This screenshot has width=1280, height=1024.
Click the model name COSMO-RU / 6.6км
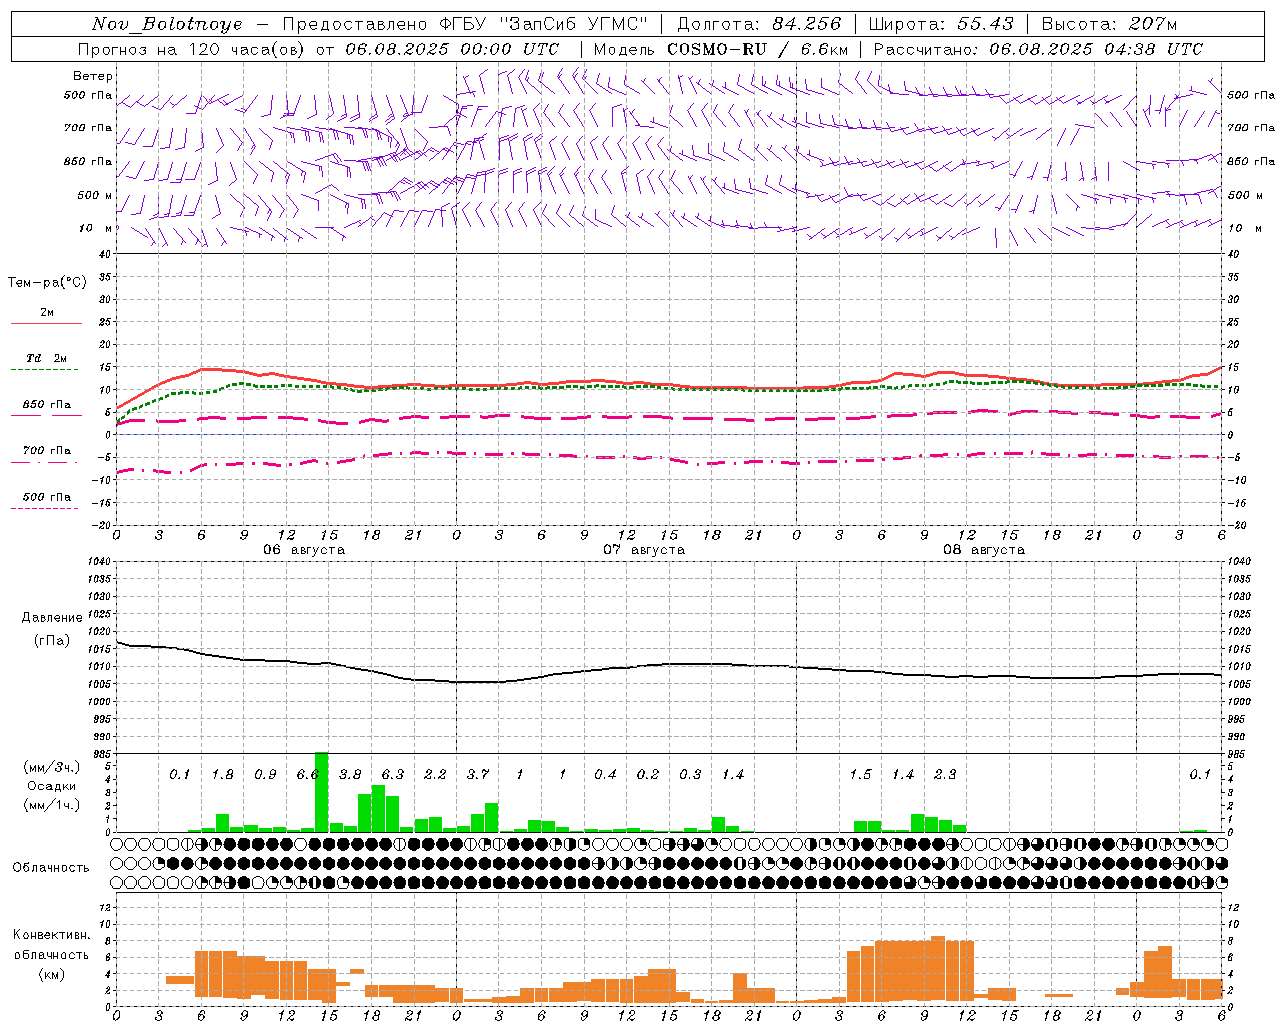757,49
